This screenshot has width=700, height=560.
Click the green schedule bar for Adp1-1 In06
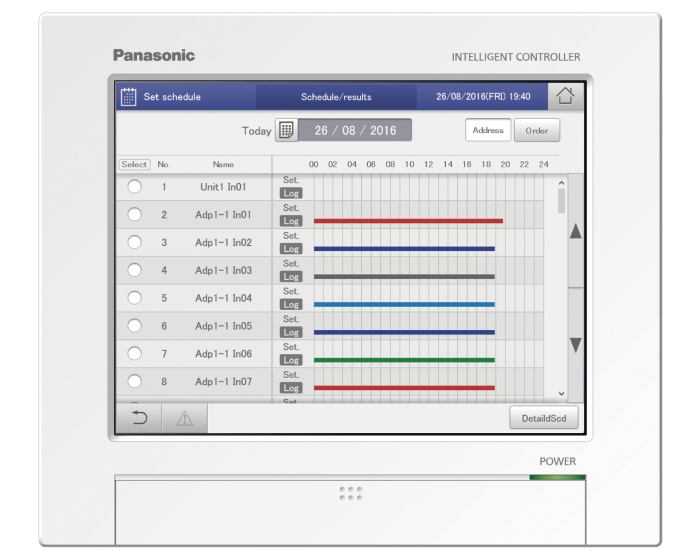tap(404, 360)
